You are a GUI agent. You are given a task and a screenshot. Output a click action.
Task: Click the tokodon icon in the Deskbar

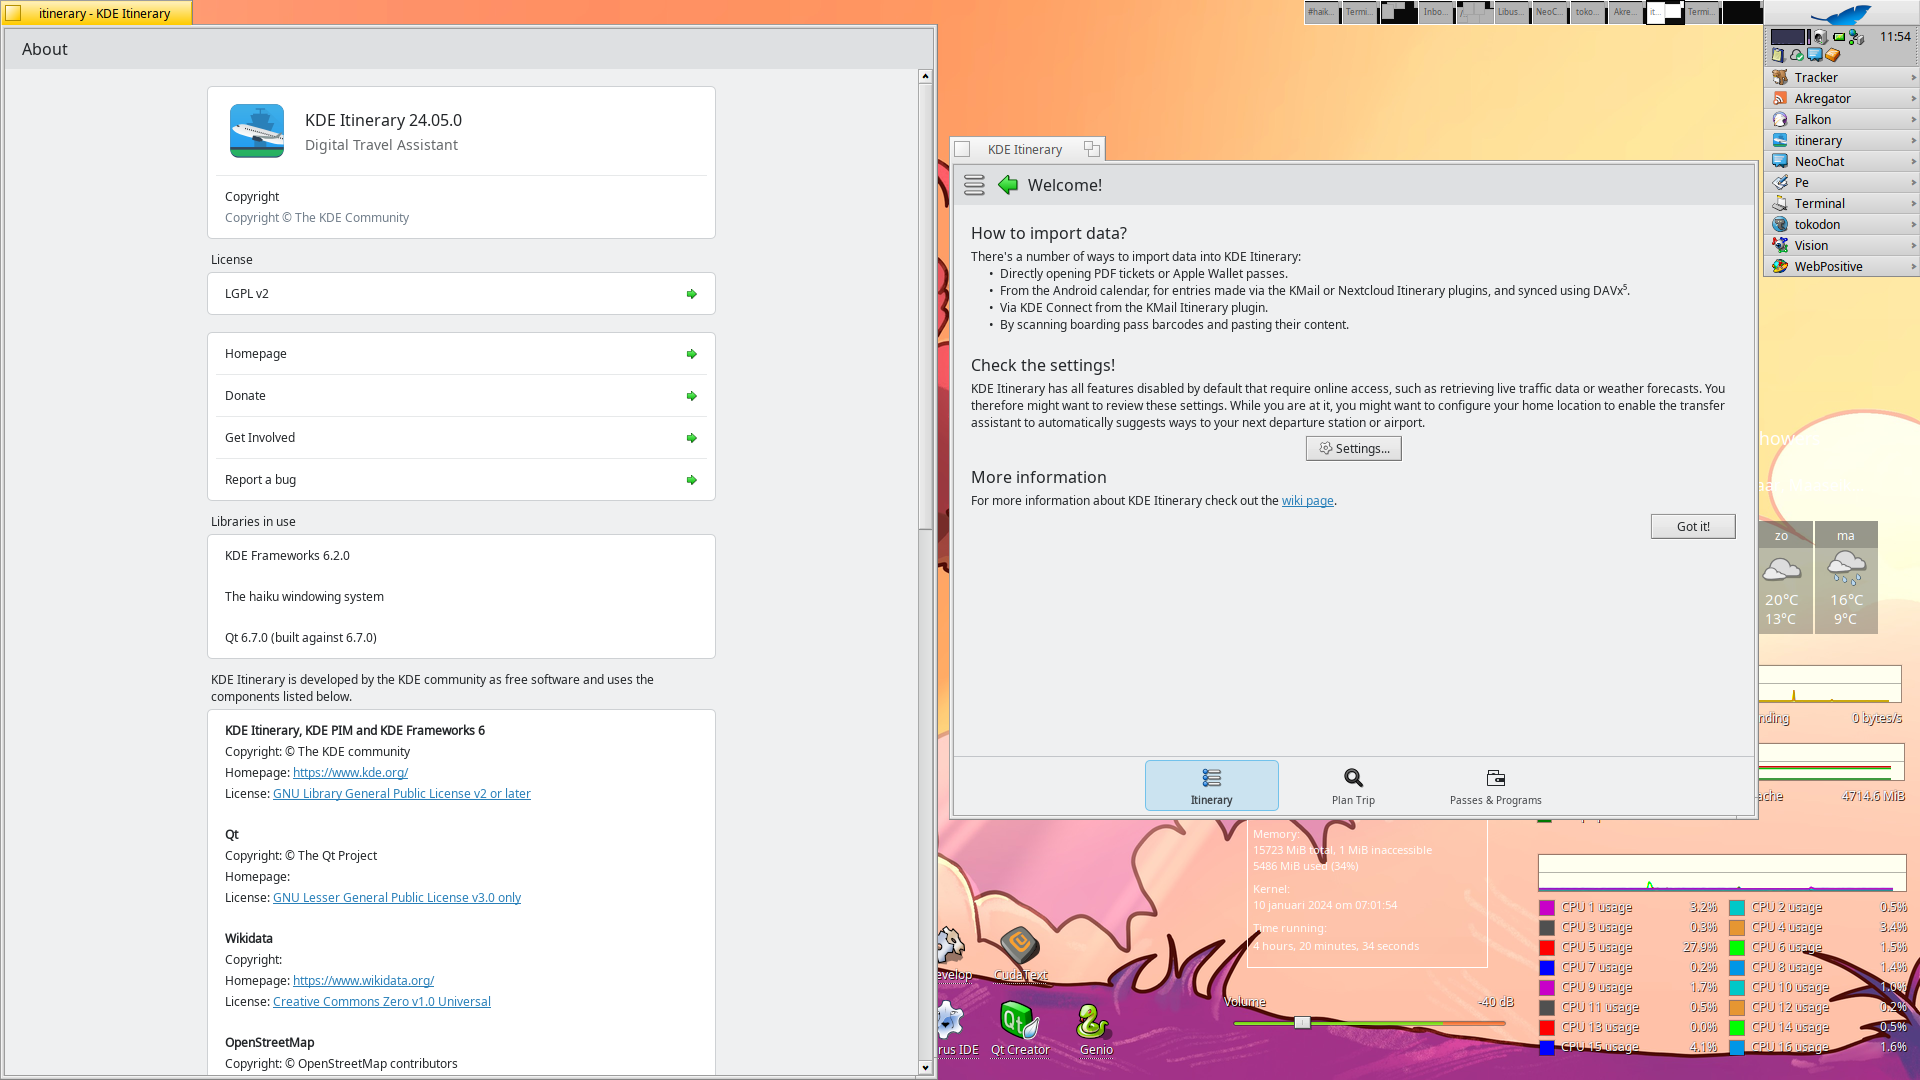[x=1780, y=225]
